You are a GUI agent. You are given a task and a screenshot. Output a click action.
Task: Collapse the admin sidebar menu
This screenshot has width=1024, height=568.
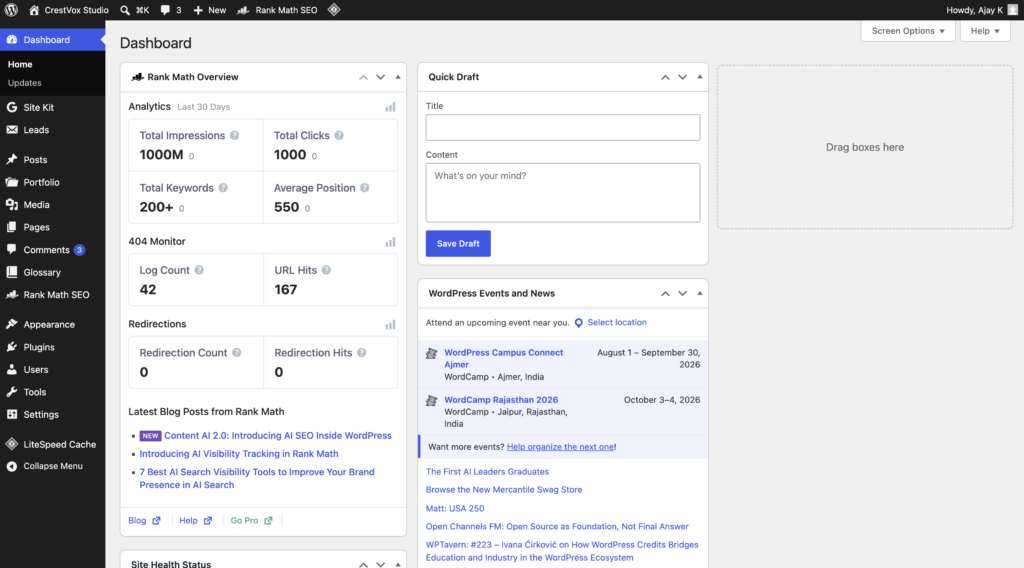(x=52, y=466)
